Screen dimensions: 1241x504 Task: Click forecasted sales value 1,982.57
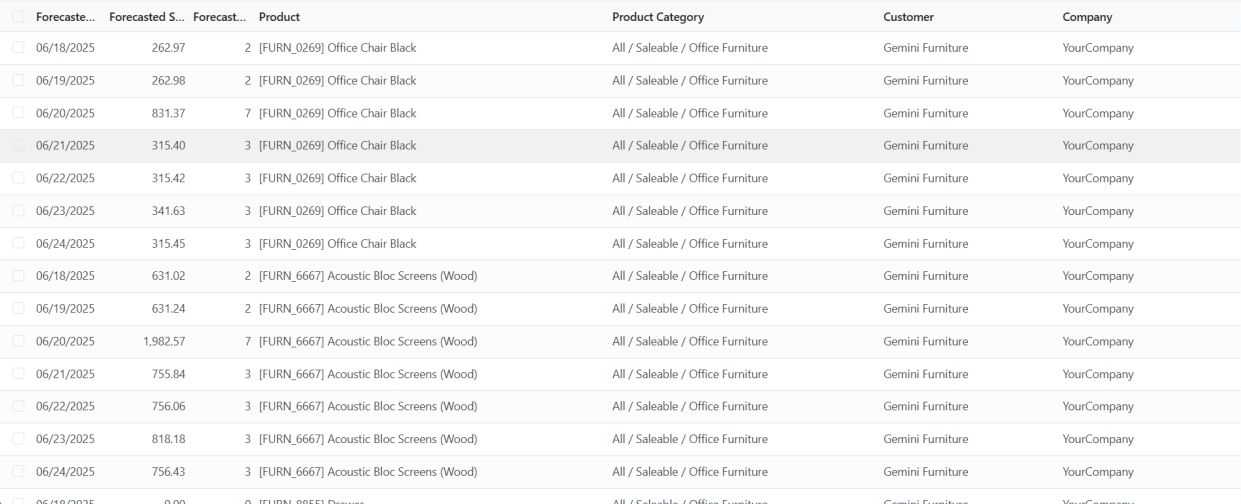coord(164,341)
